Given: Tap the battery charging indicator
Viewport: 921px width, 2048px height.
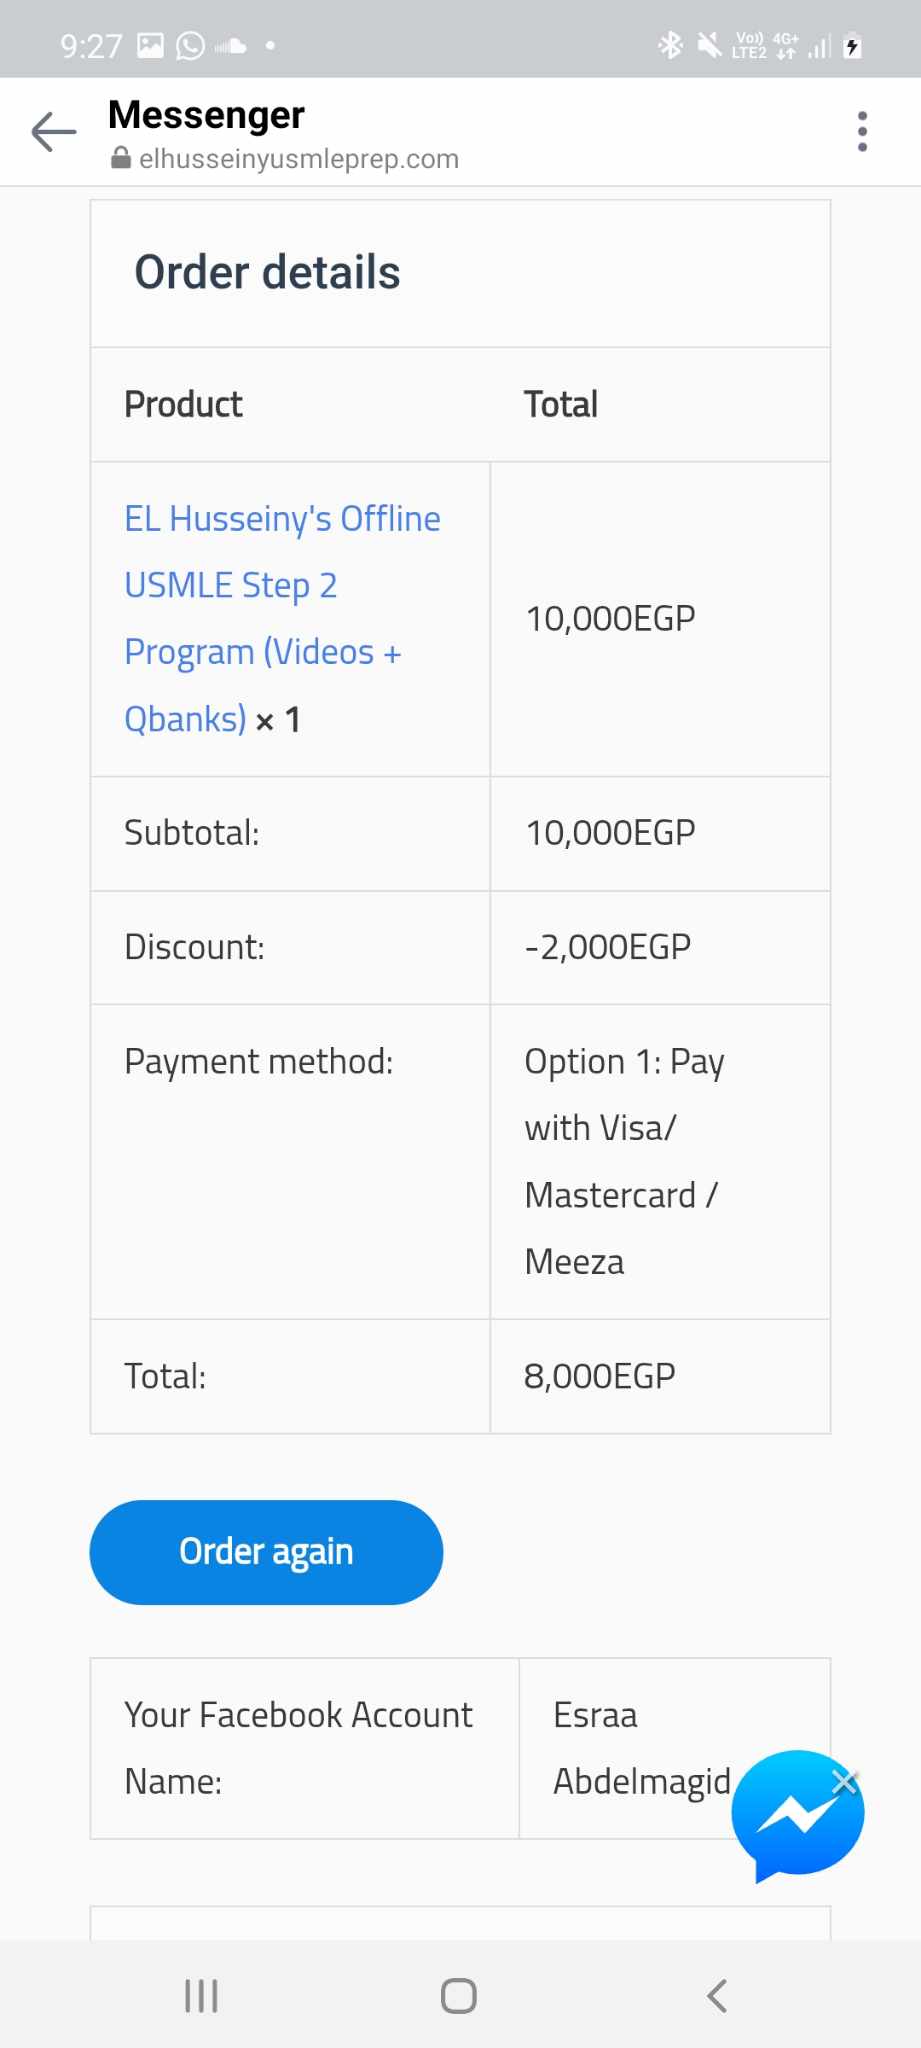Looking at the screenshot, I should pos(853,46).
